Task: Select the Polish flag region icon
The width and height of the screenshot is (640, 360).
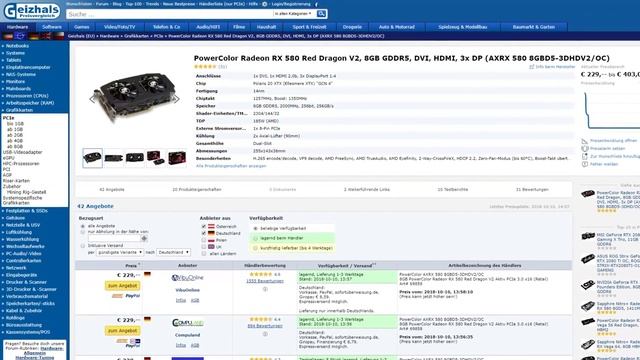Action: (59, 36)
